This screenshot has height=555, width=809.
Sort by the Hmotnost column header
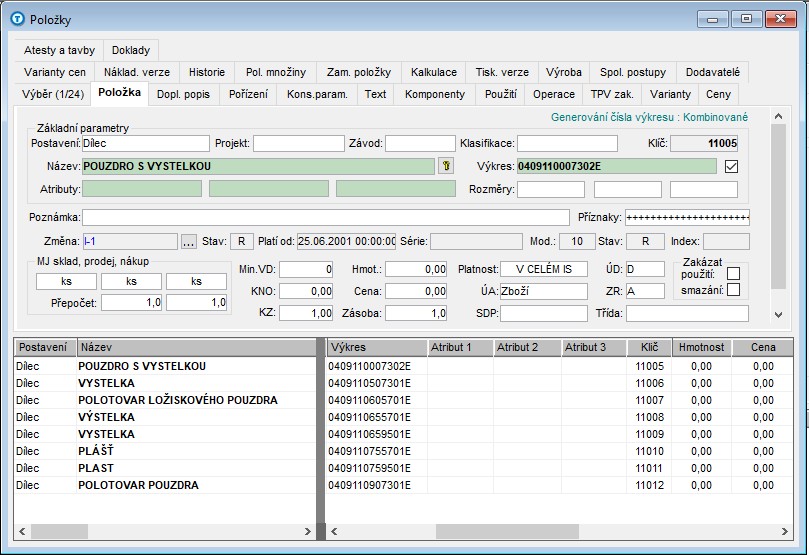tap(702, 348)
